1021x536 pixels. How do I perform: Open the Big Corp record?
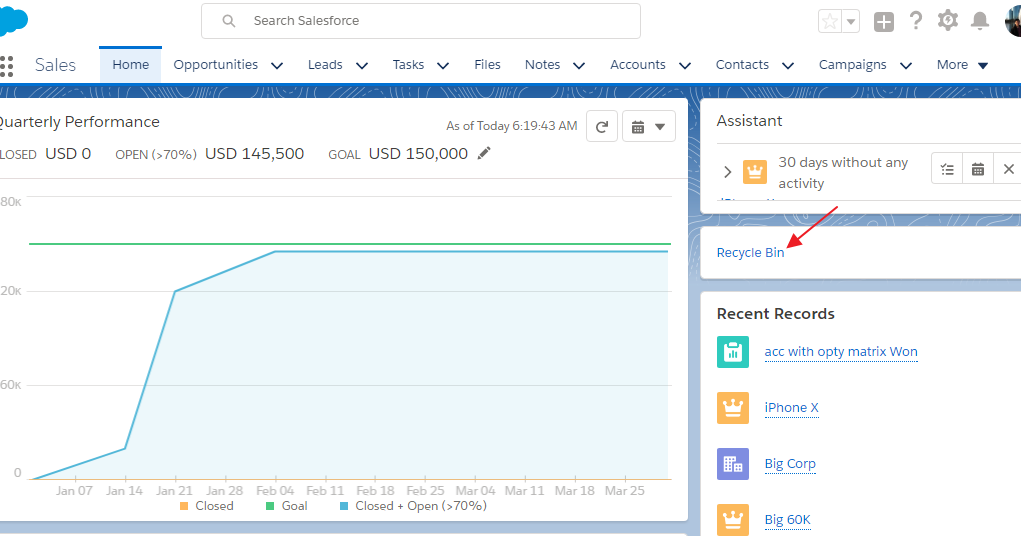pyautogui.click(x=790, y=464)
